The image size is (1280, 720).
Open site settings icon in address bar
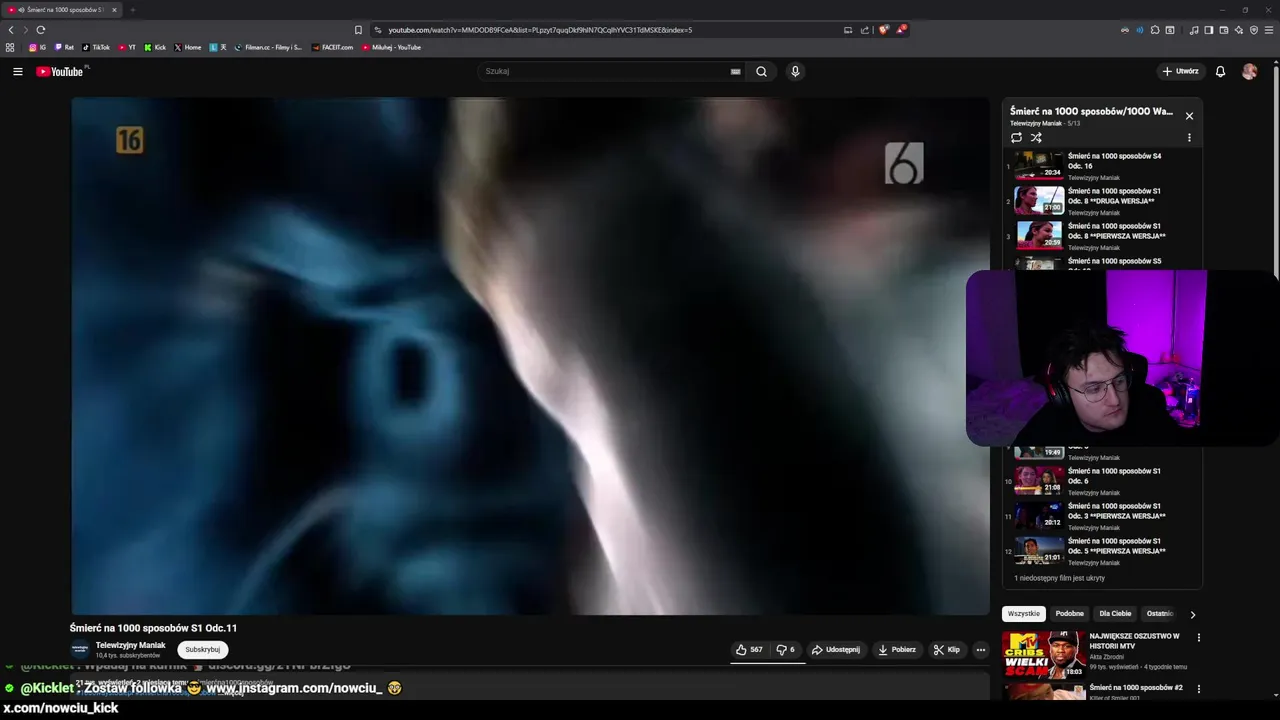tap(378, 30)
